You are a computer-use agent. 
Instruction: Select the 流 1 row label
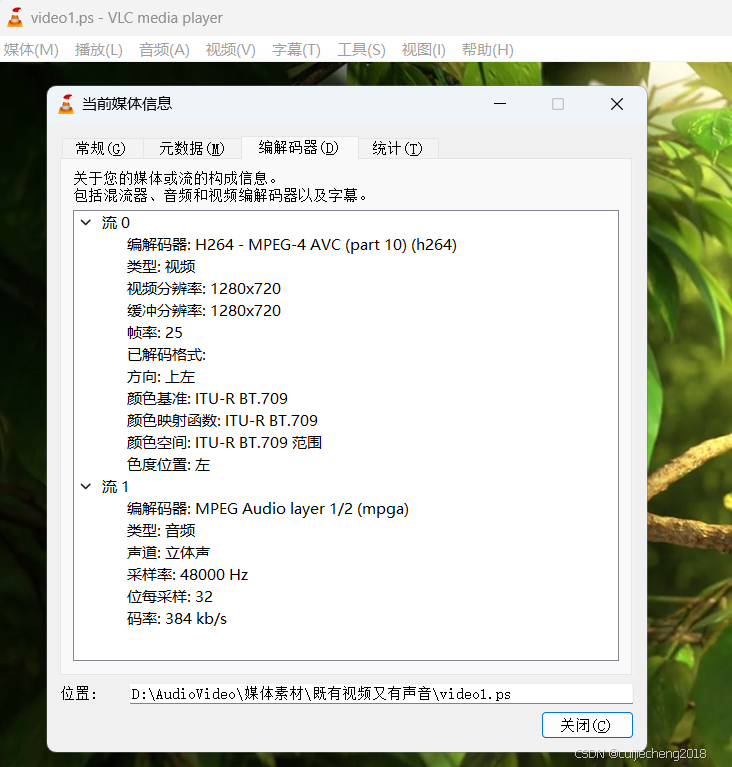115,487
